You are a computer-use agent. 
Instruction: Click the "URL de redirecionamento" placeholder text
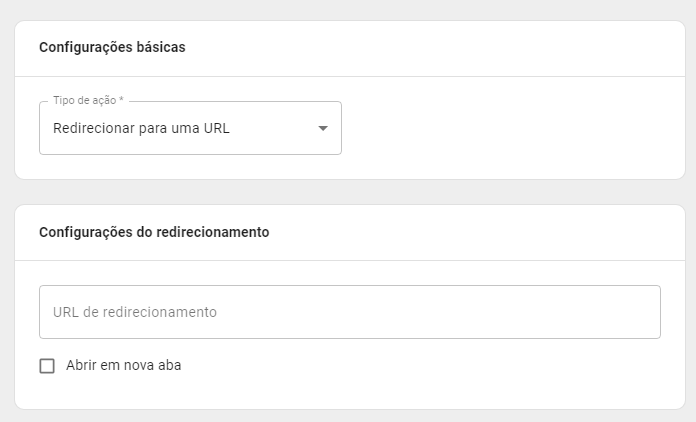[135, 312]
